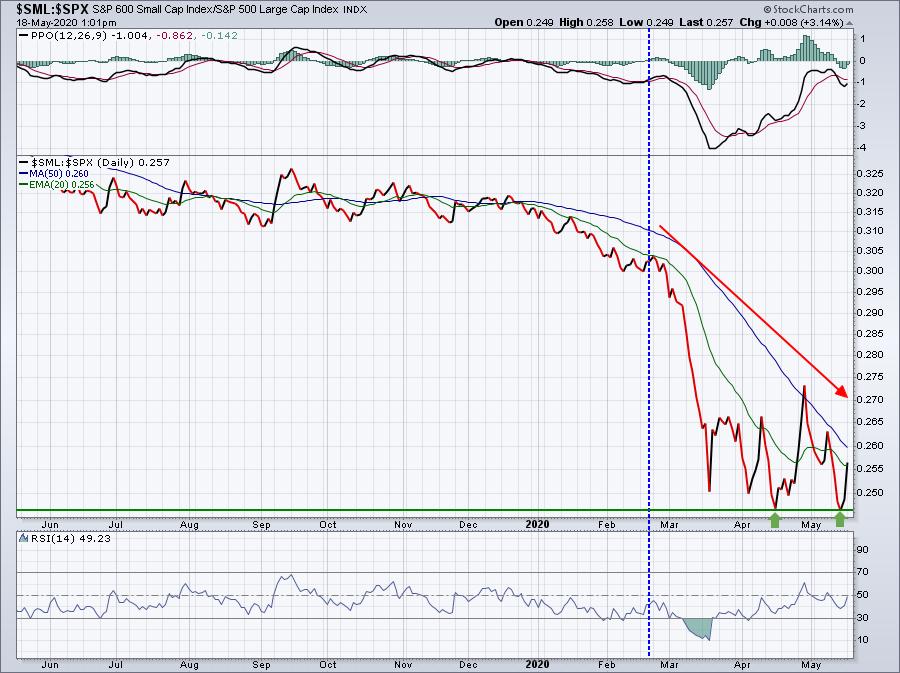Click the right green up-arrow near May
Viewport: 900px width, 673px height.
point(840,518)
